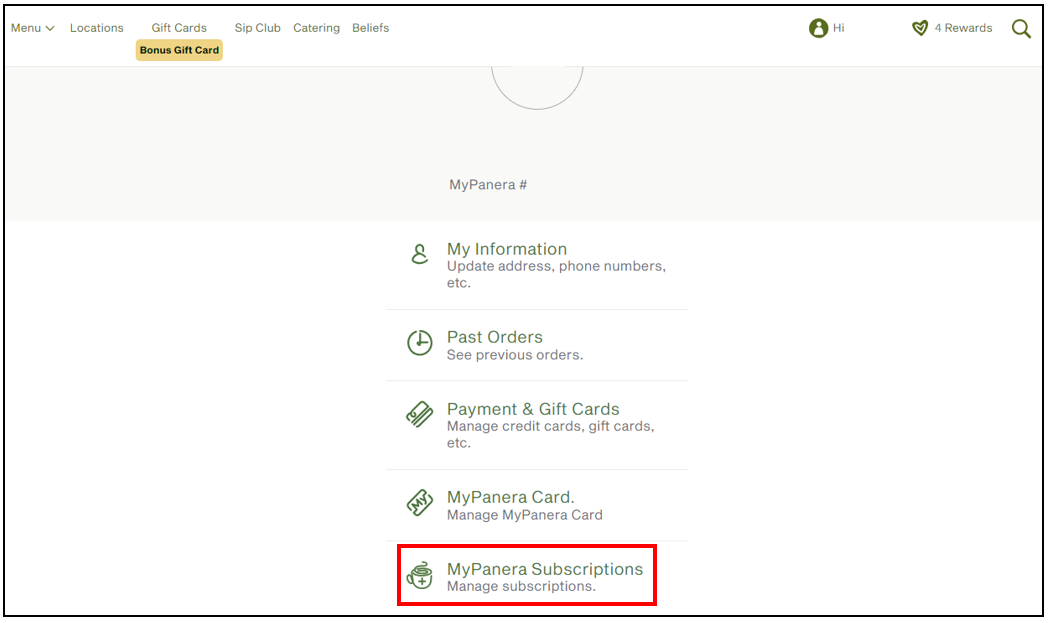Click the MyPanera Card ticket icon

click(420, 502)
